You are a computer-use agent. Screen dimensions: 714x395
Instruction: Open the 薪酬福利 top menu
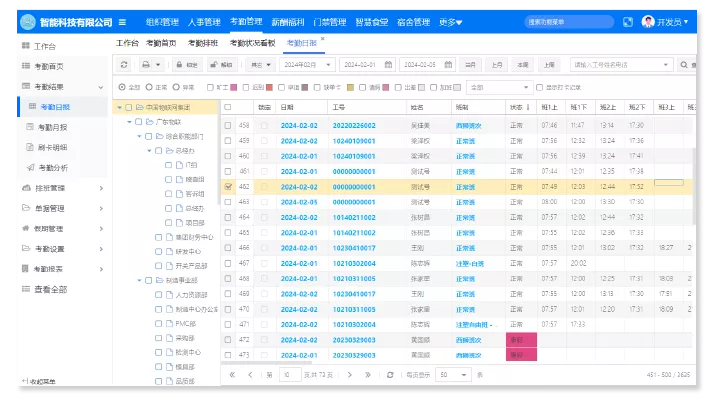pos(288,22)
